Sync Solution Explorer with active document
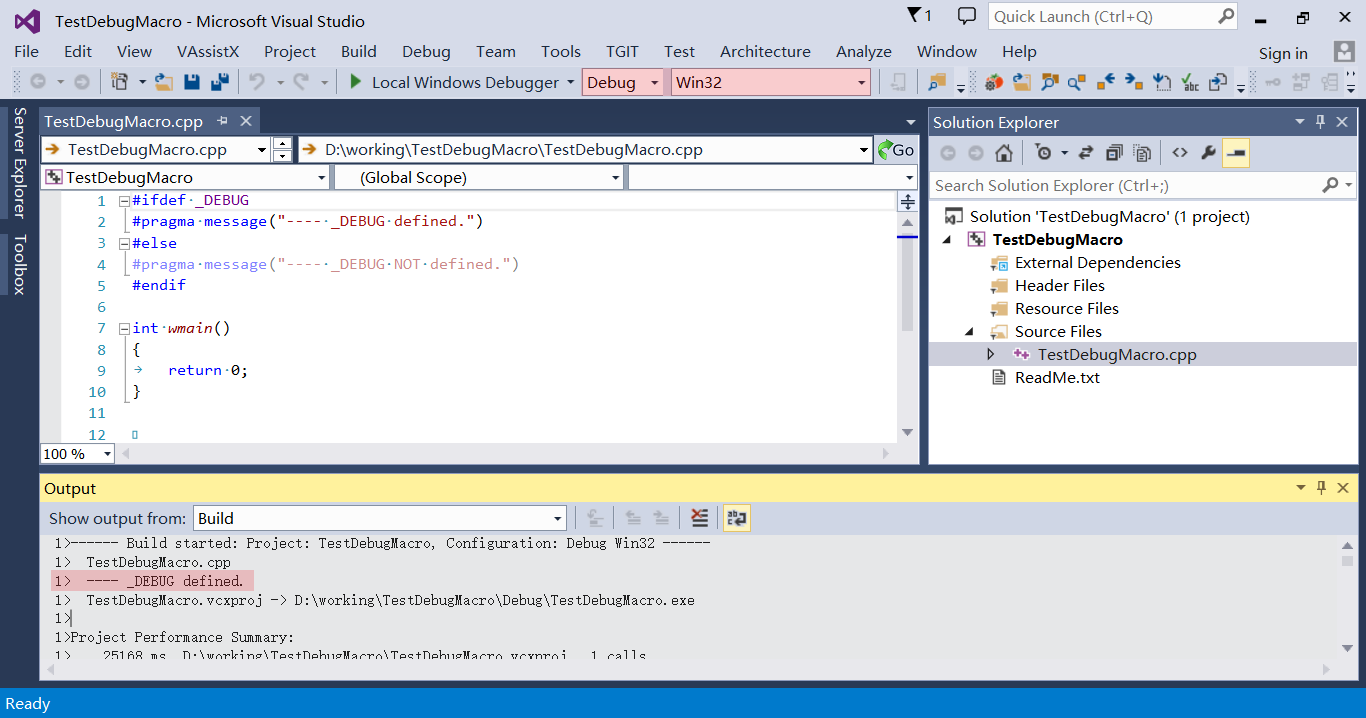 (x=1086, y=152)
